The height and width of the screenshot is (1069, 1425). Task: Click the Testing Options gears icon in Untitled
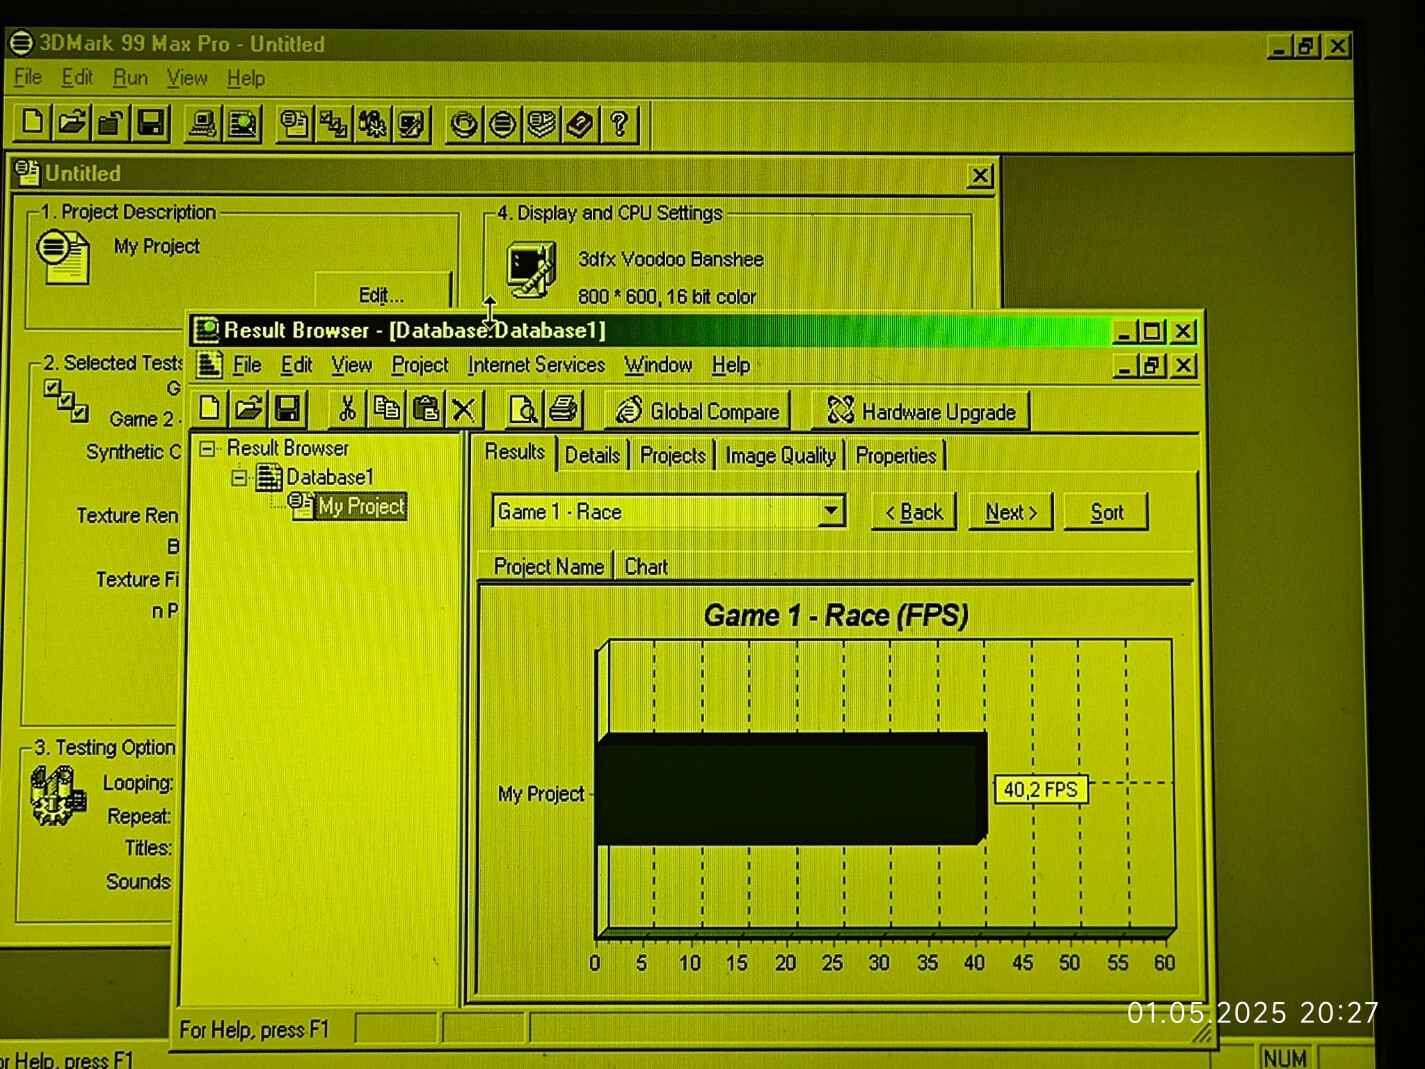point(57,795)
